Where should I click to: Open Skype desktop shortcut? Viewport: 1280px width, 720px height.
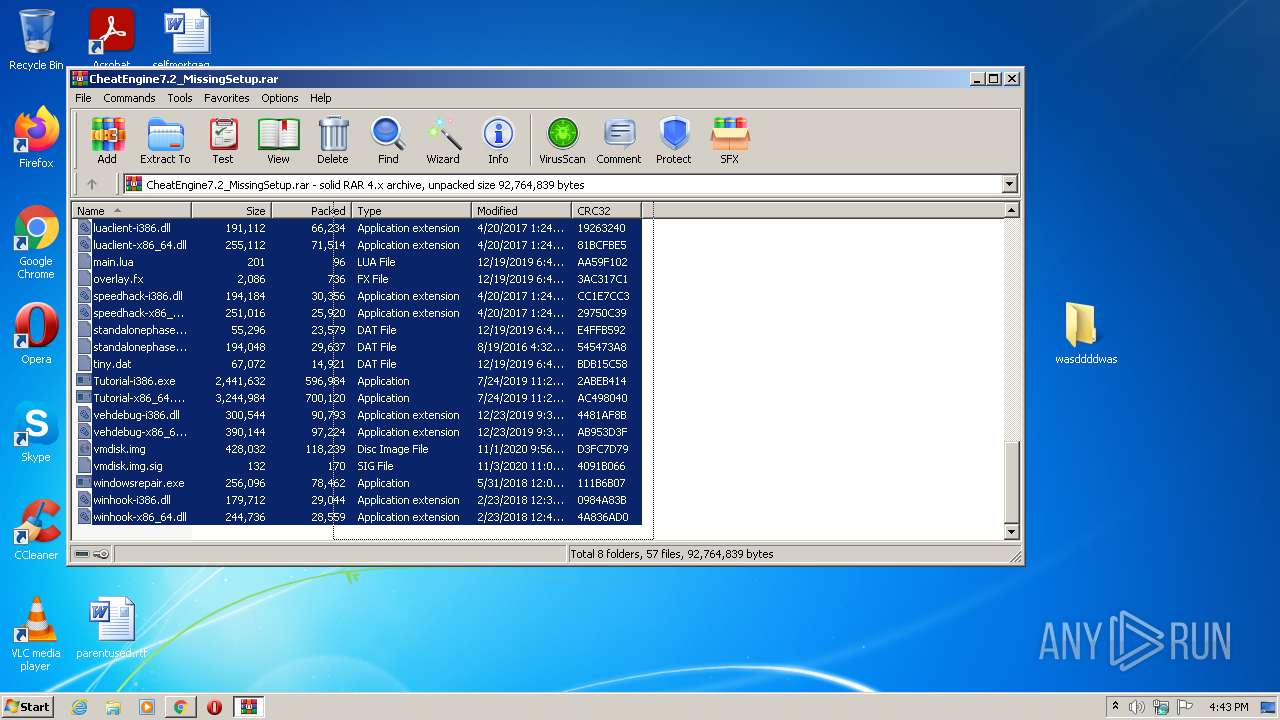click(36, 432)
